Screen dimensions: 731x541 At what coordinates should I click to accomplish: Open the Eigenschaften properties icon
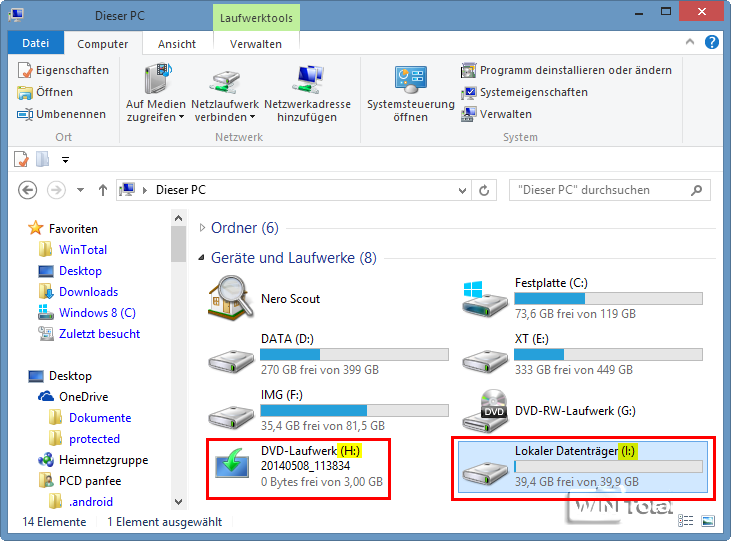click(25, 70)
